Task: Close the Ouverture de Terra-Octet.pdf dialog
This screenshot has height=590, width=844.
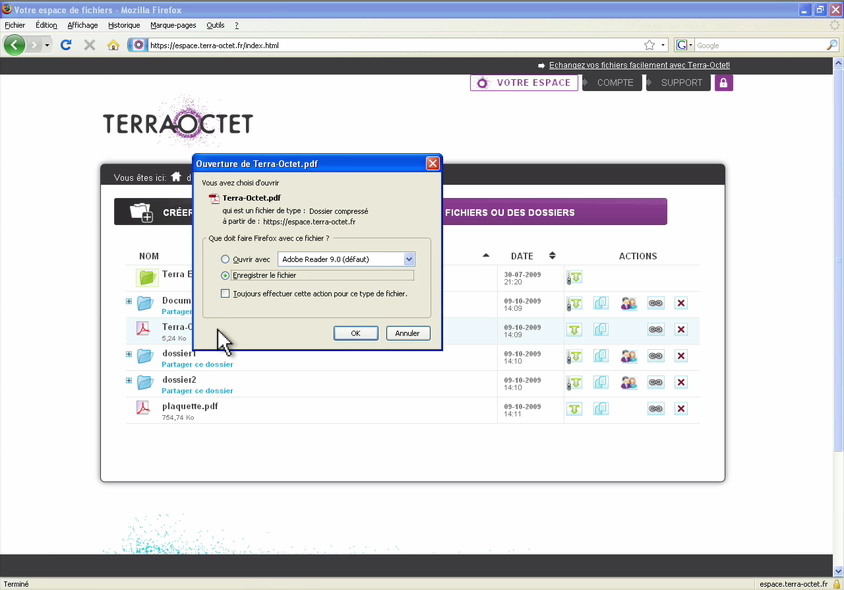Action: point(433,164)
